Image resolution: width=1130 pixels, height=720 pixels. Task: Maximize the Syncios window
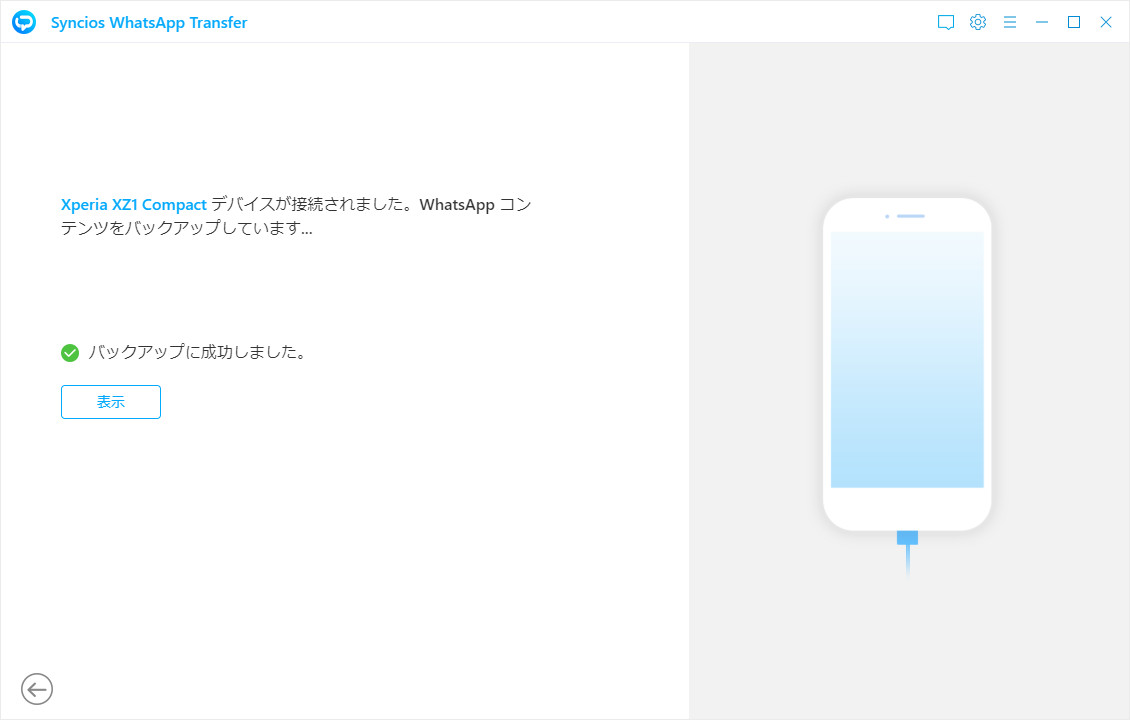[x=1074, y=22]
